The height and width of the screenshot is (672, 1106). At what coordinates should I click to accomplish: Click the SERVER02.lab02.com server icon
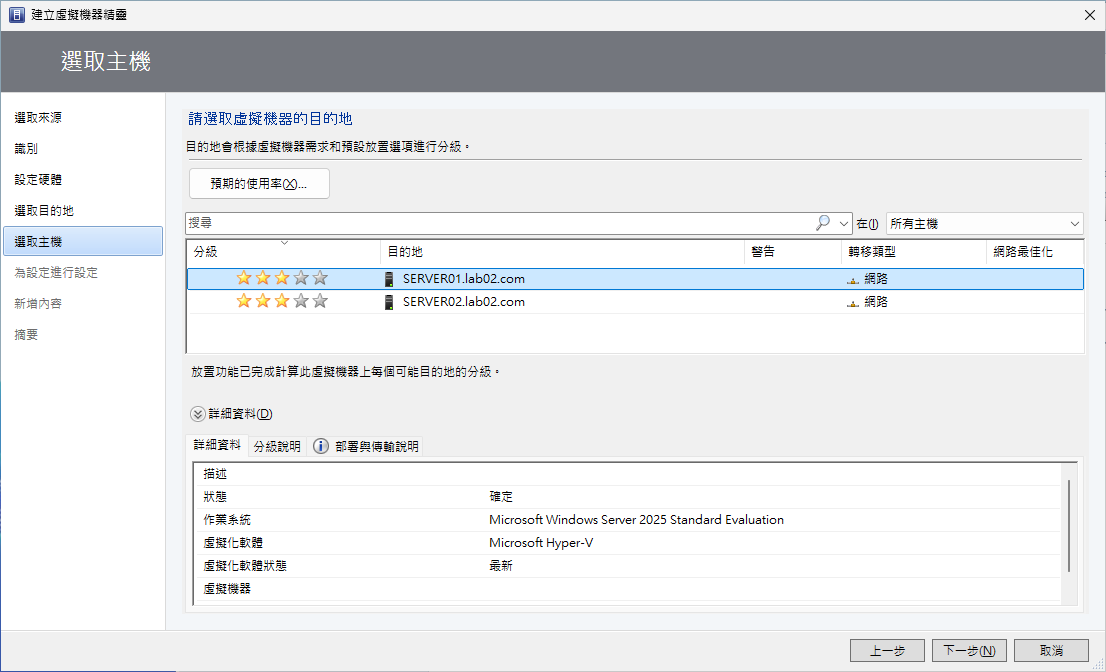[x=389, y=302]
